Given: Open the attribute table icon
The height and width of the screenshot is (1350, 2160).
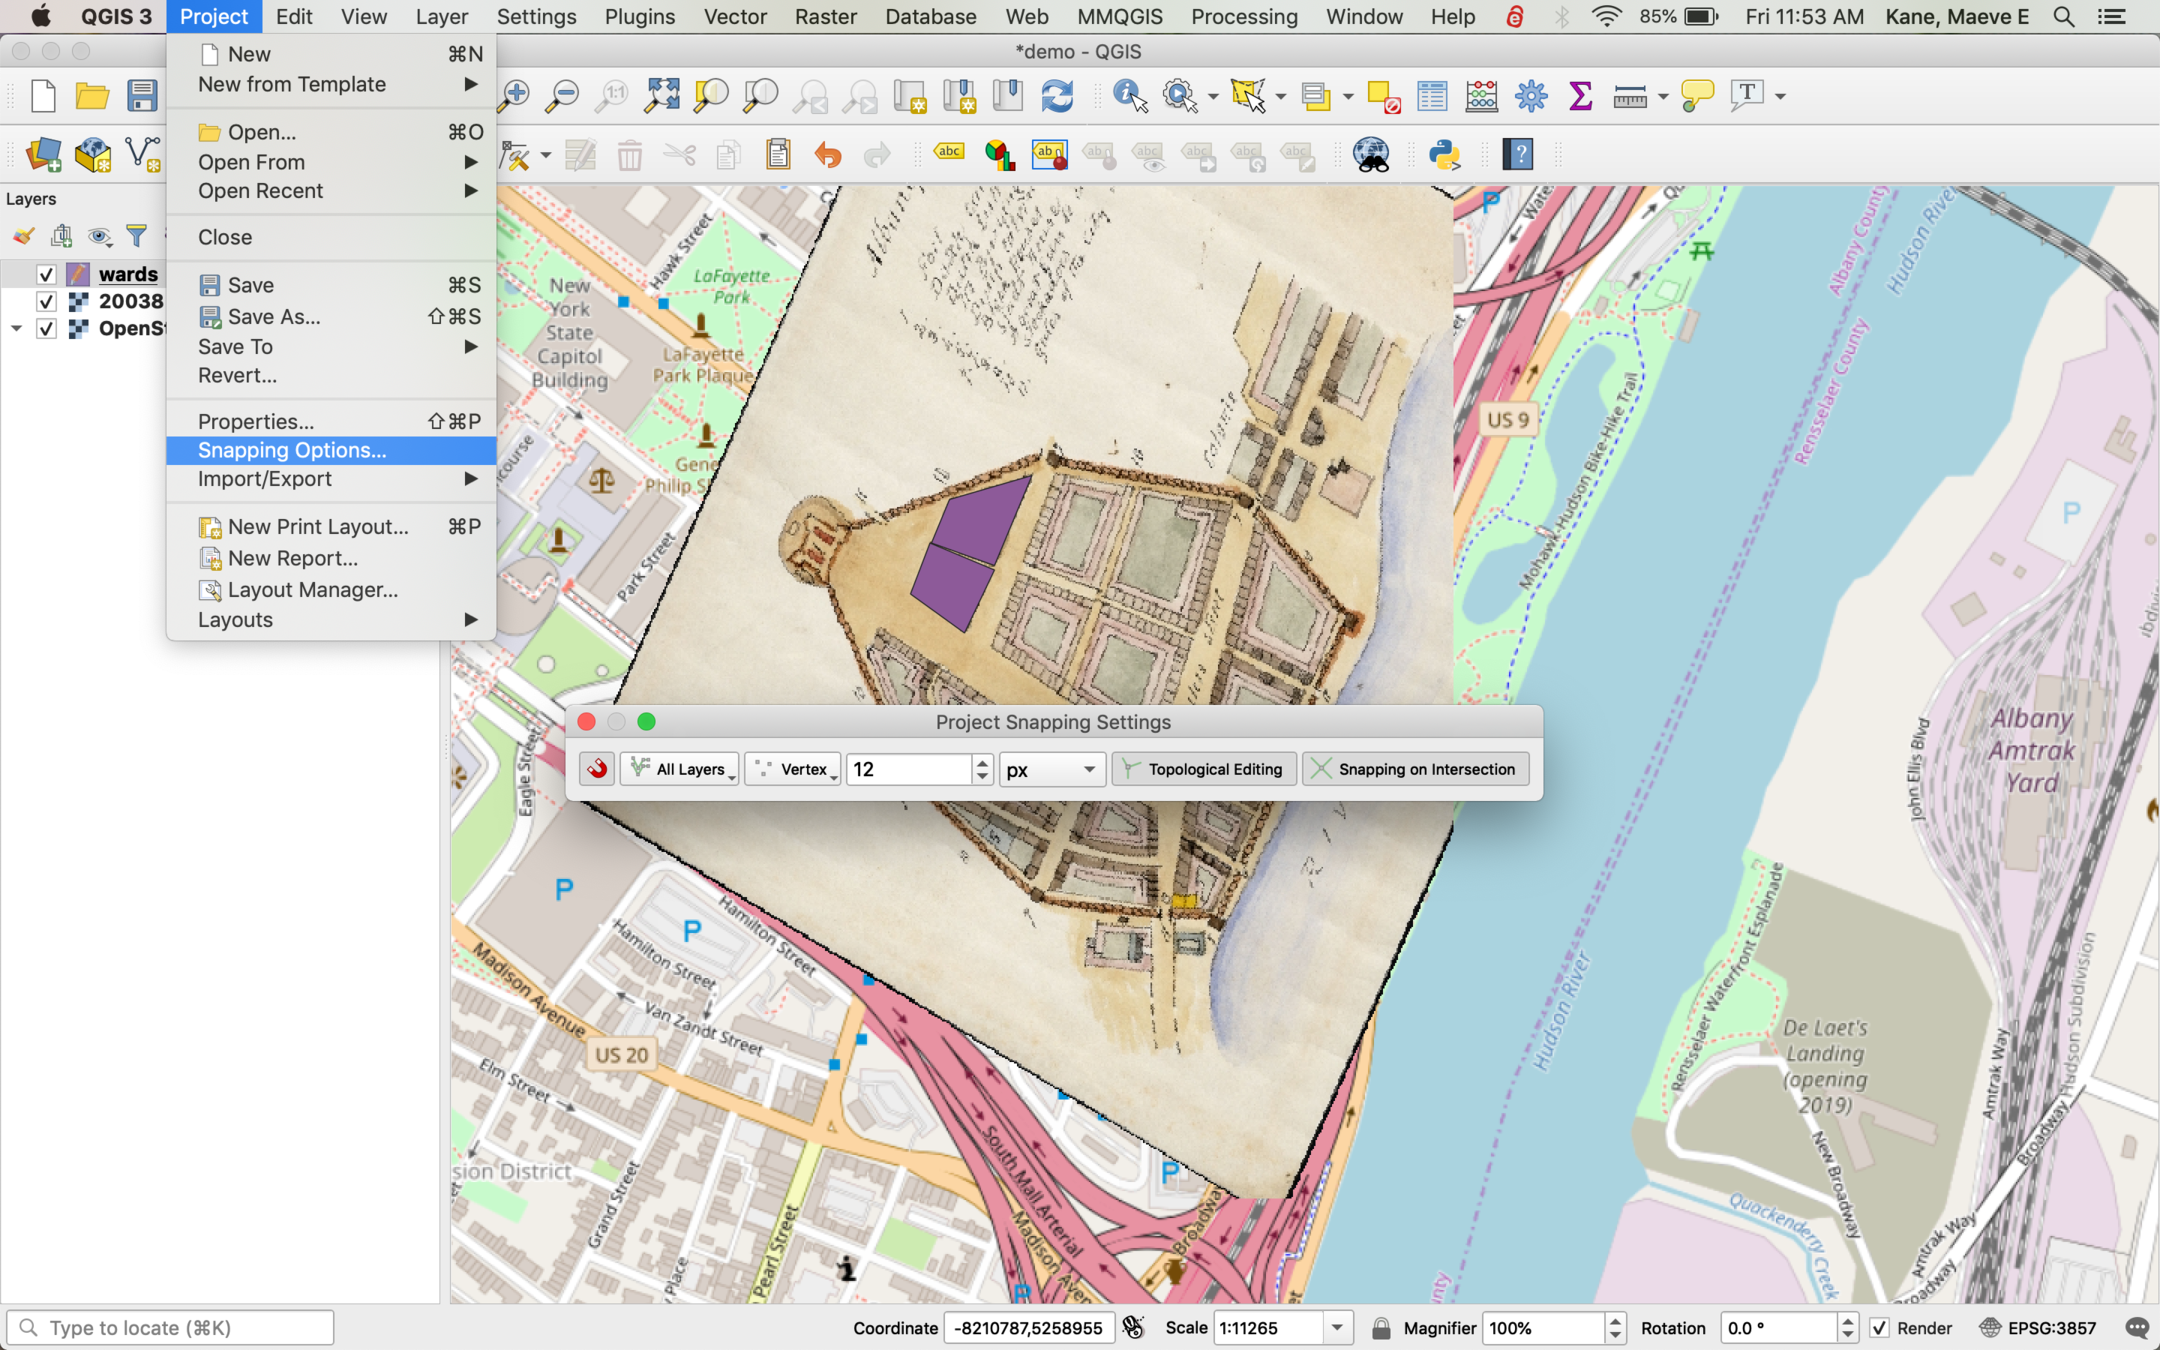Looking at the screenshot, I should [x=1432, y=96].
